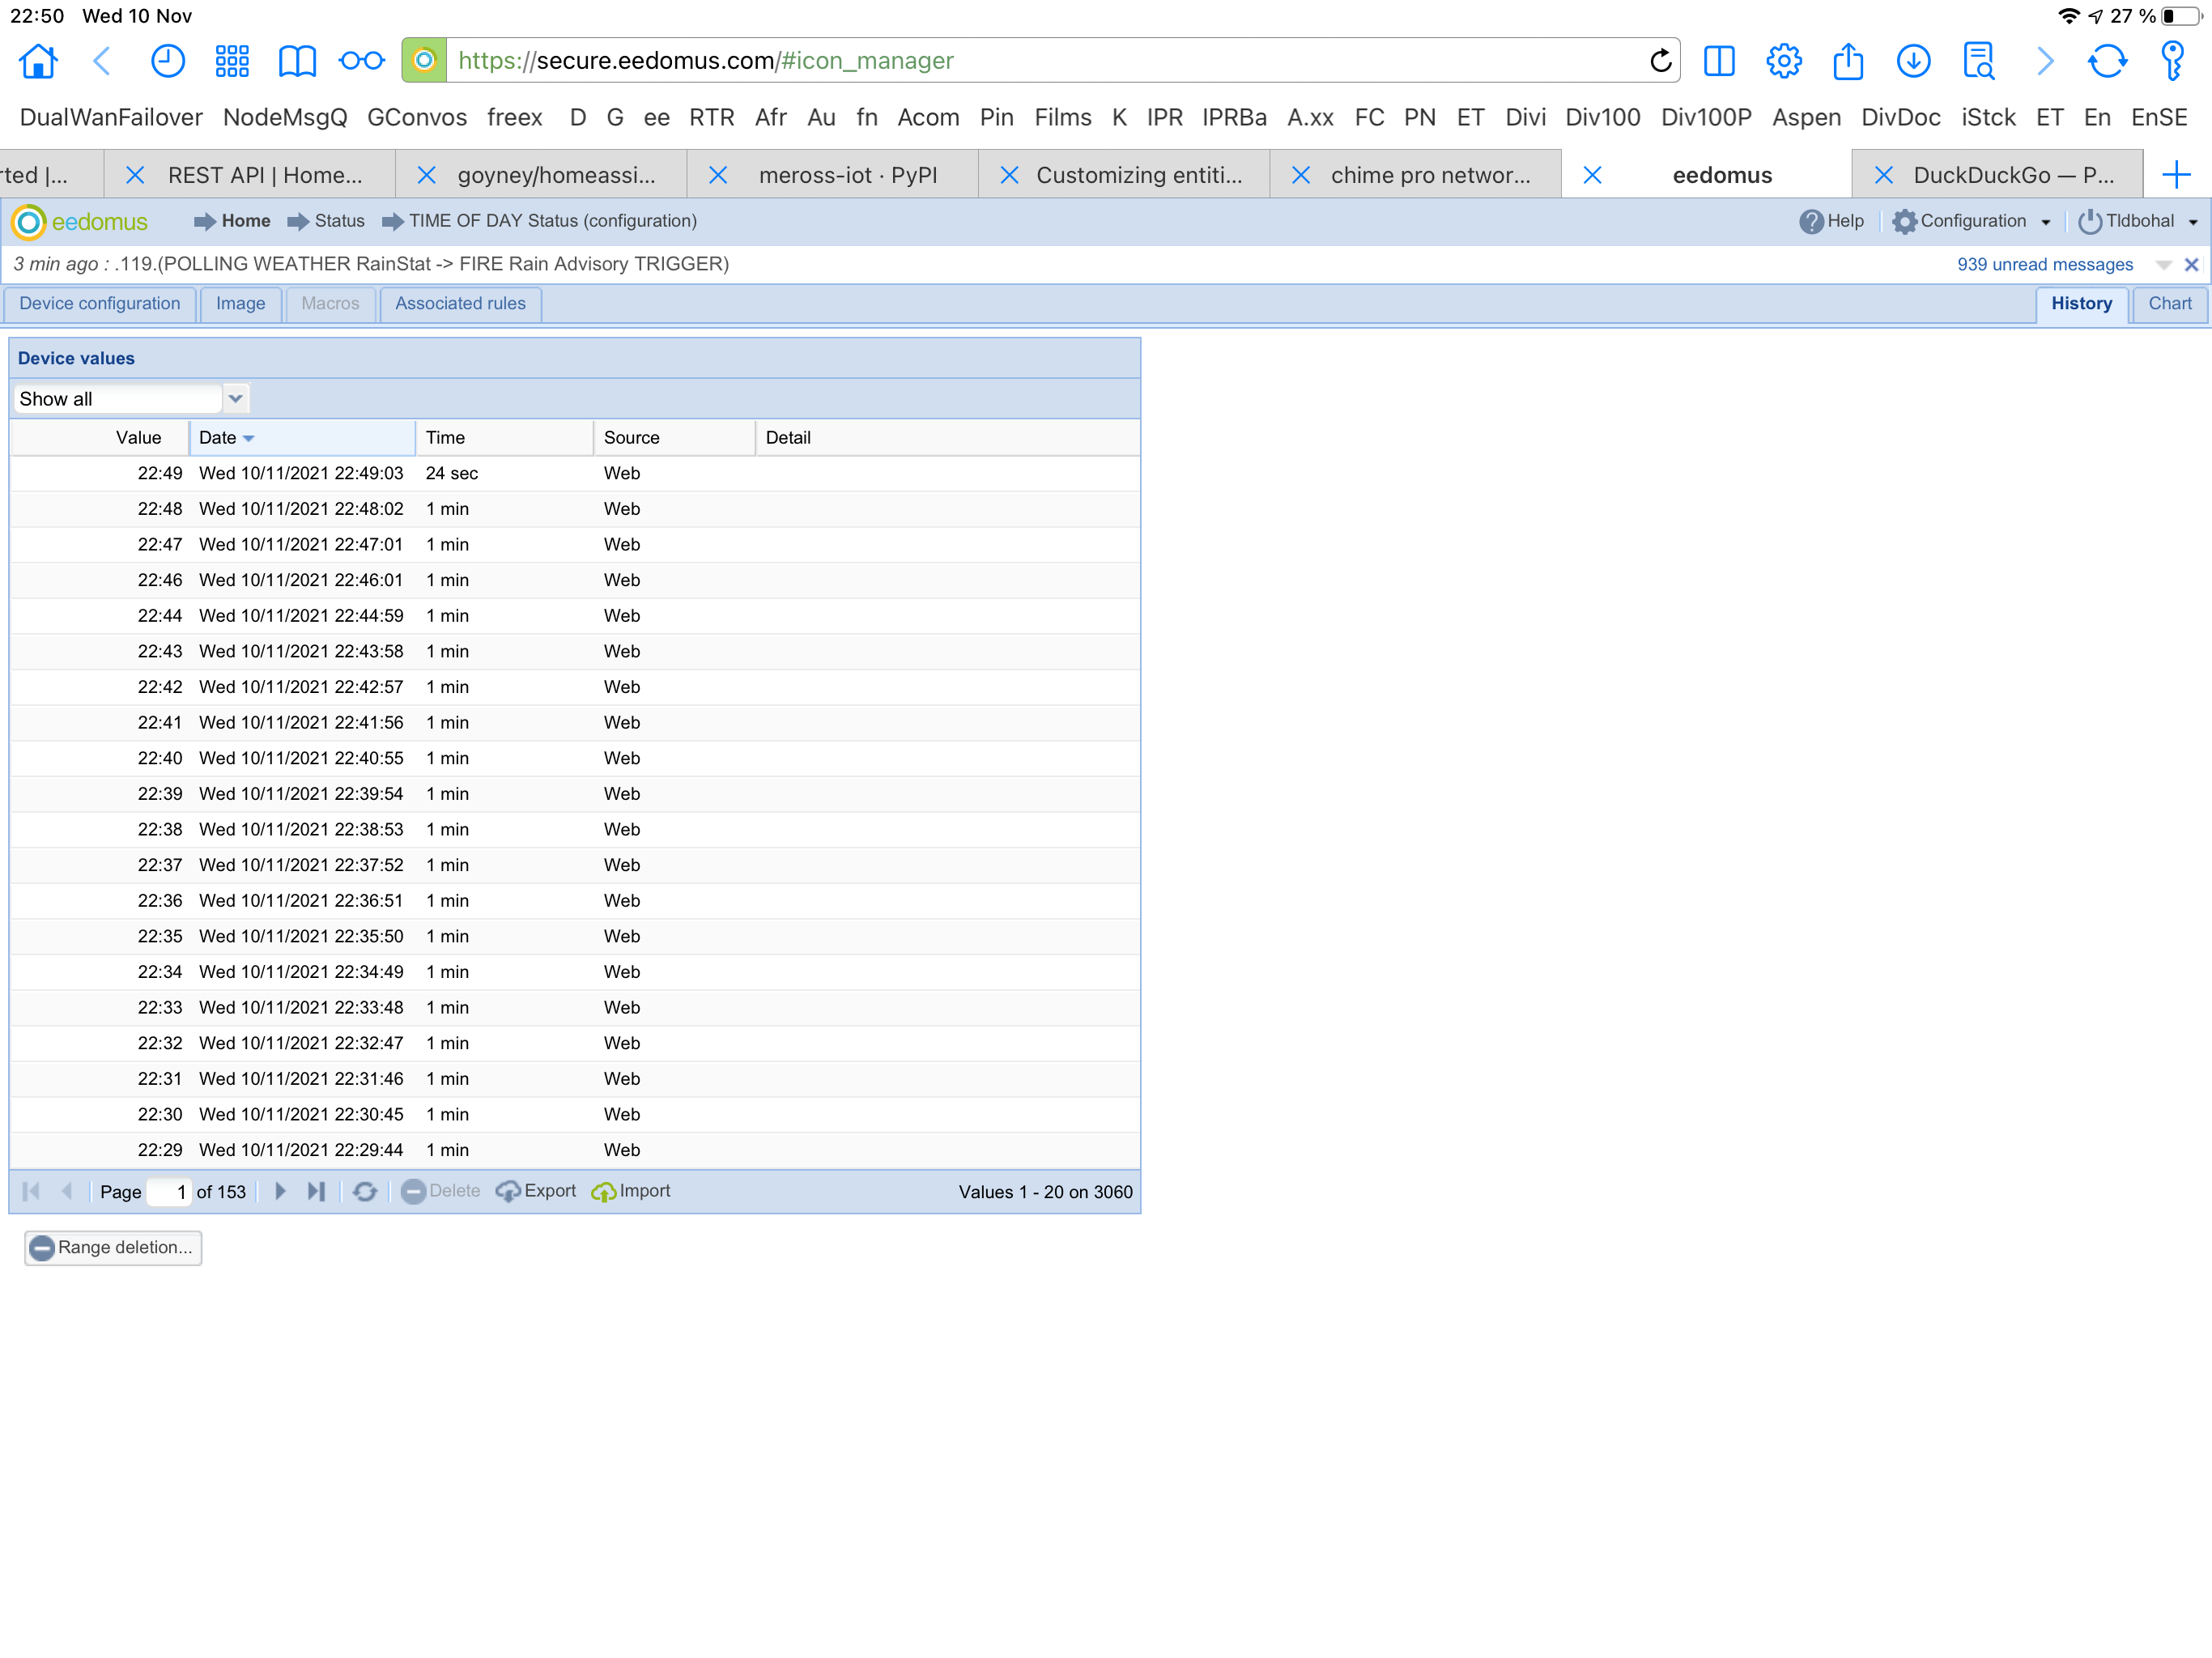Switch to the Chart tab
2212x1658 pixels.
(x=2169, y=303)
